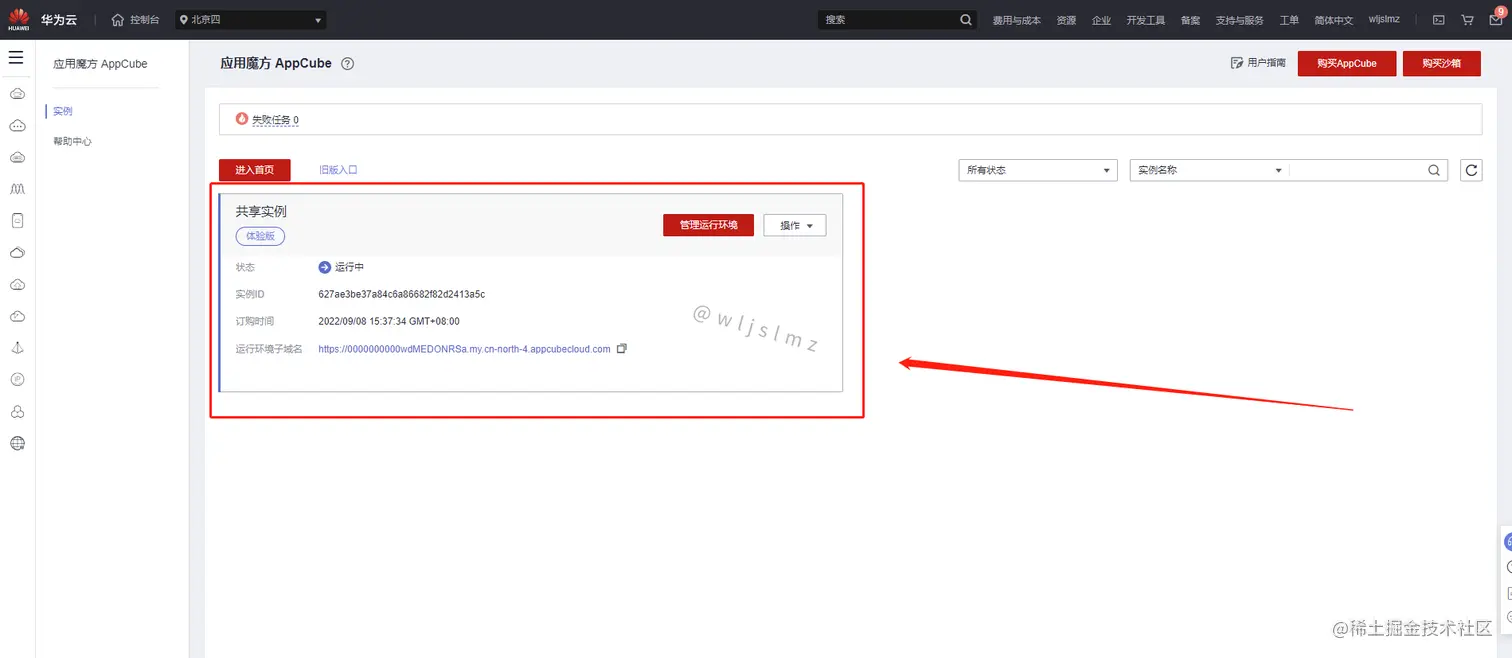Open the message mailbox with badge 9
The width and height of the screenshot is (1512, 658).
point(1496,19)
